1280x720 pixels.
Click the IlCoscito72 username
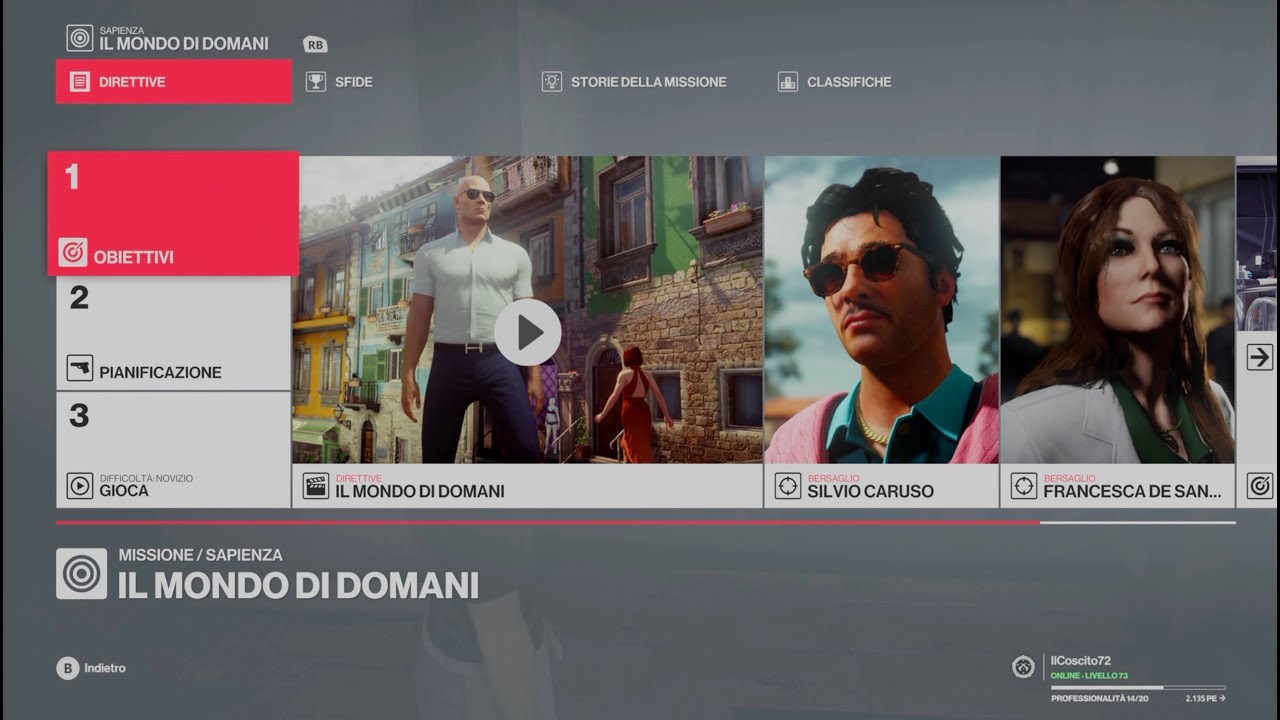(x=1080, y=661)
